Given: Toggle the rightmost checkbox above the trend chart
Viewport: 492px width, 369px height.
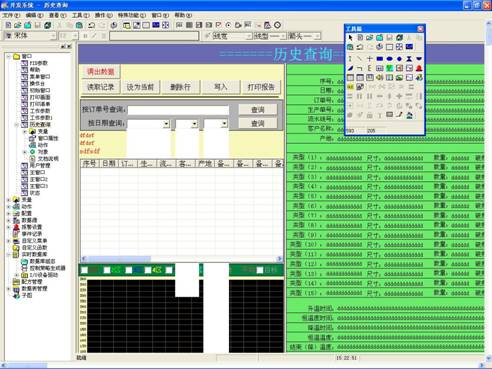Looking at the screenshot, I should click(x=260, y=270).
